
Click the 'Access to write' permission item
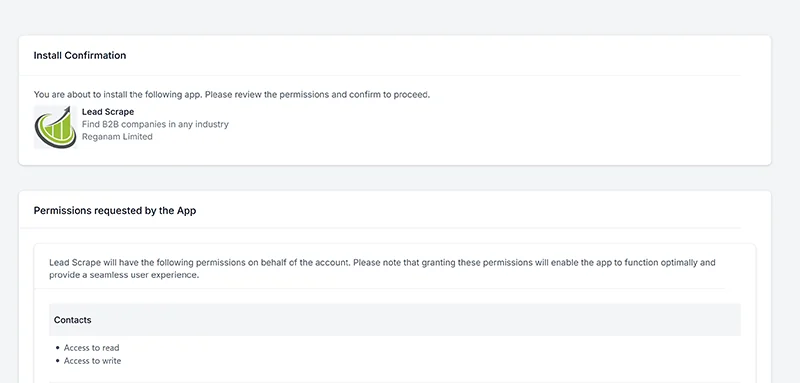point(92,361)
